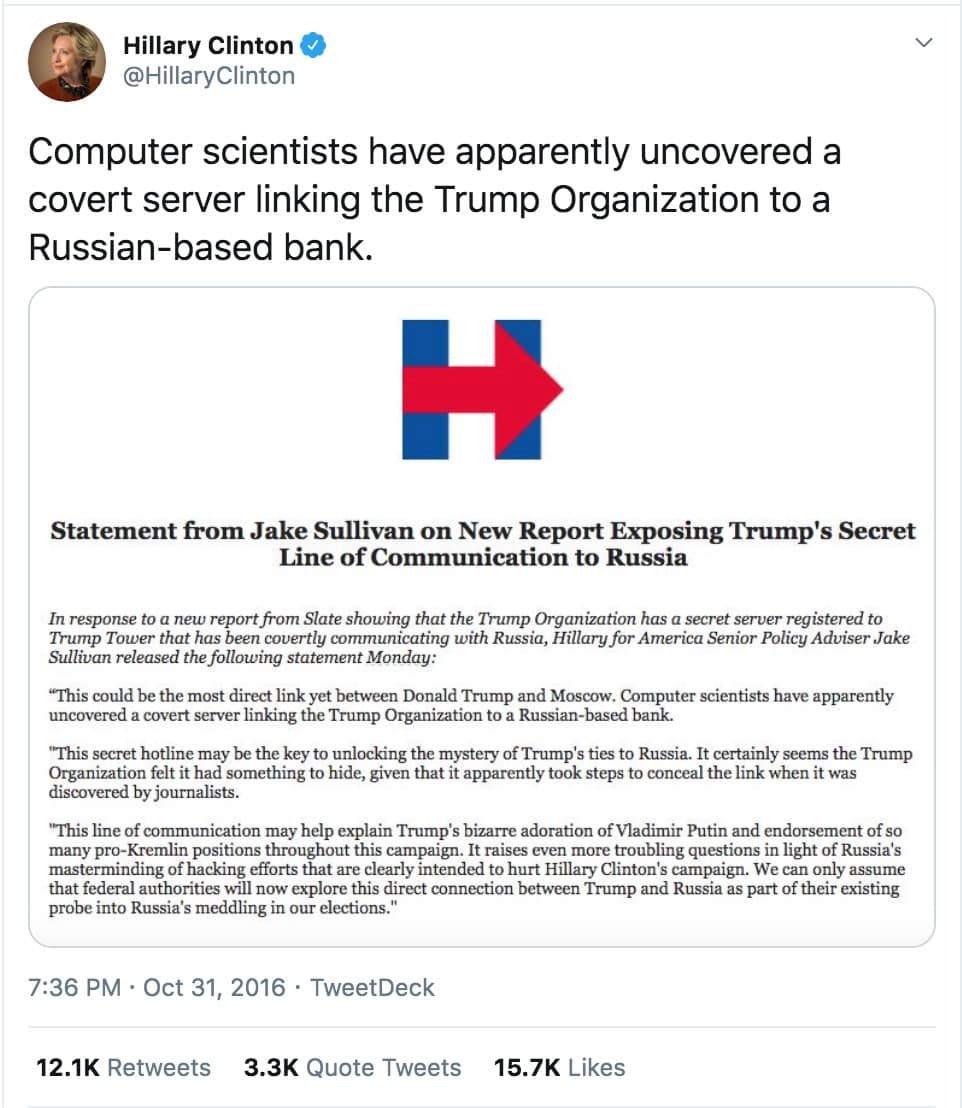The image size is (962, 1108).
Task: Click the red arrow in the logo
Action: coord(482,389)
